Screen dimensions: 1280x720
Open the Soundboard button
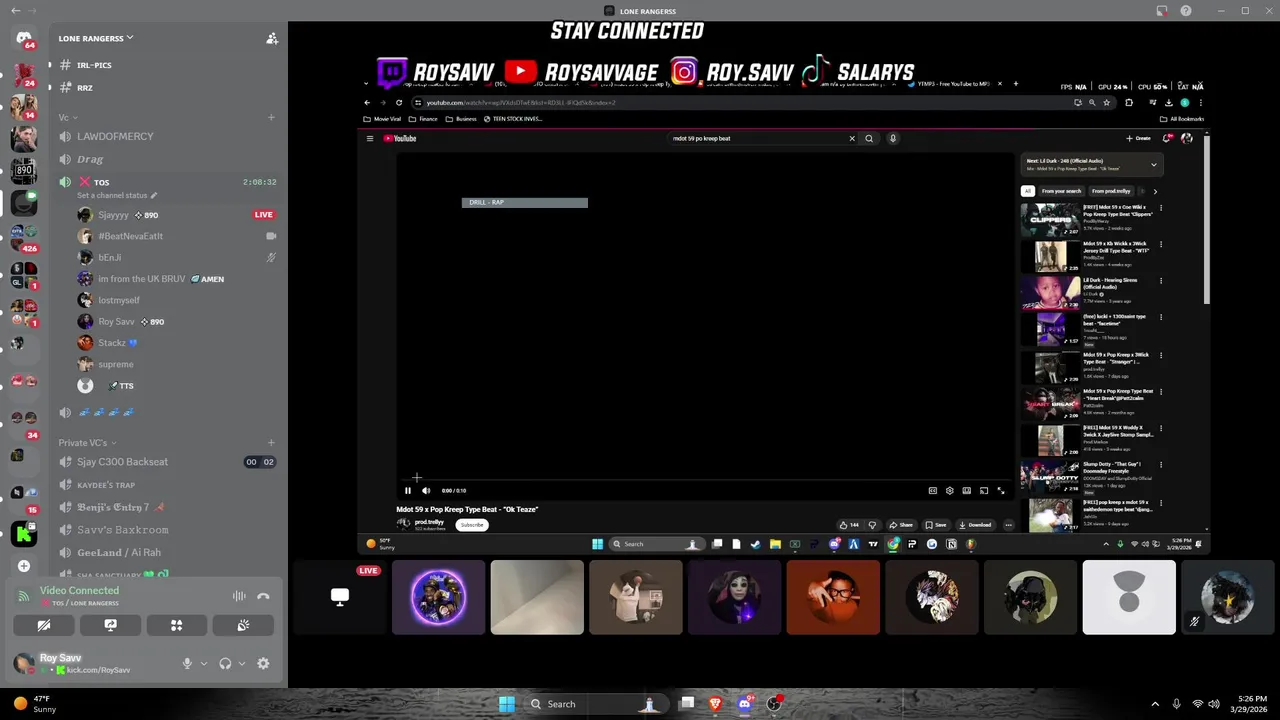[x=242, y=625]
